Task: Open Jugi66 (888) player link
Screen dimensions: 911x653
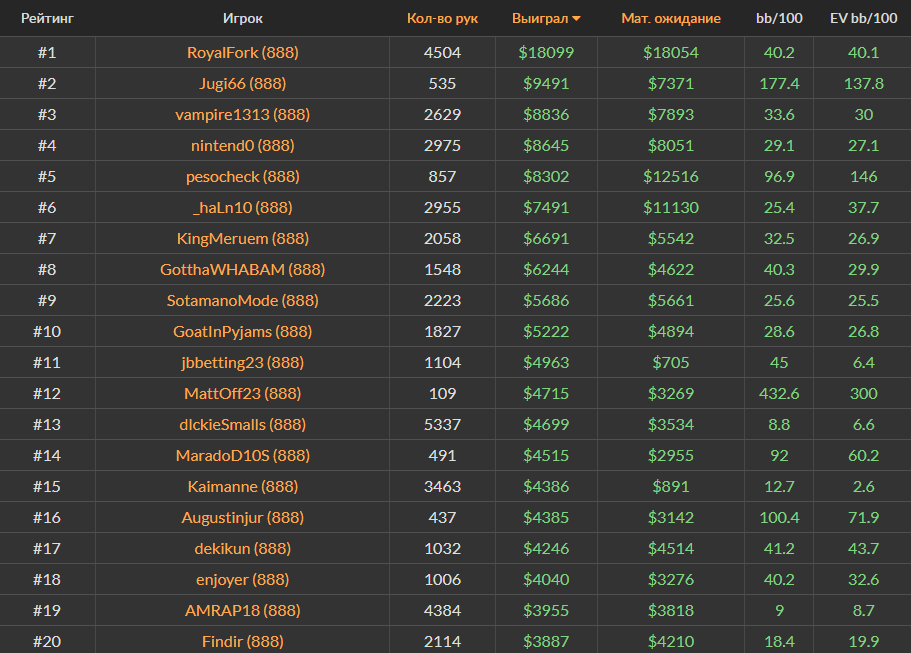Action: (243, 84)
